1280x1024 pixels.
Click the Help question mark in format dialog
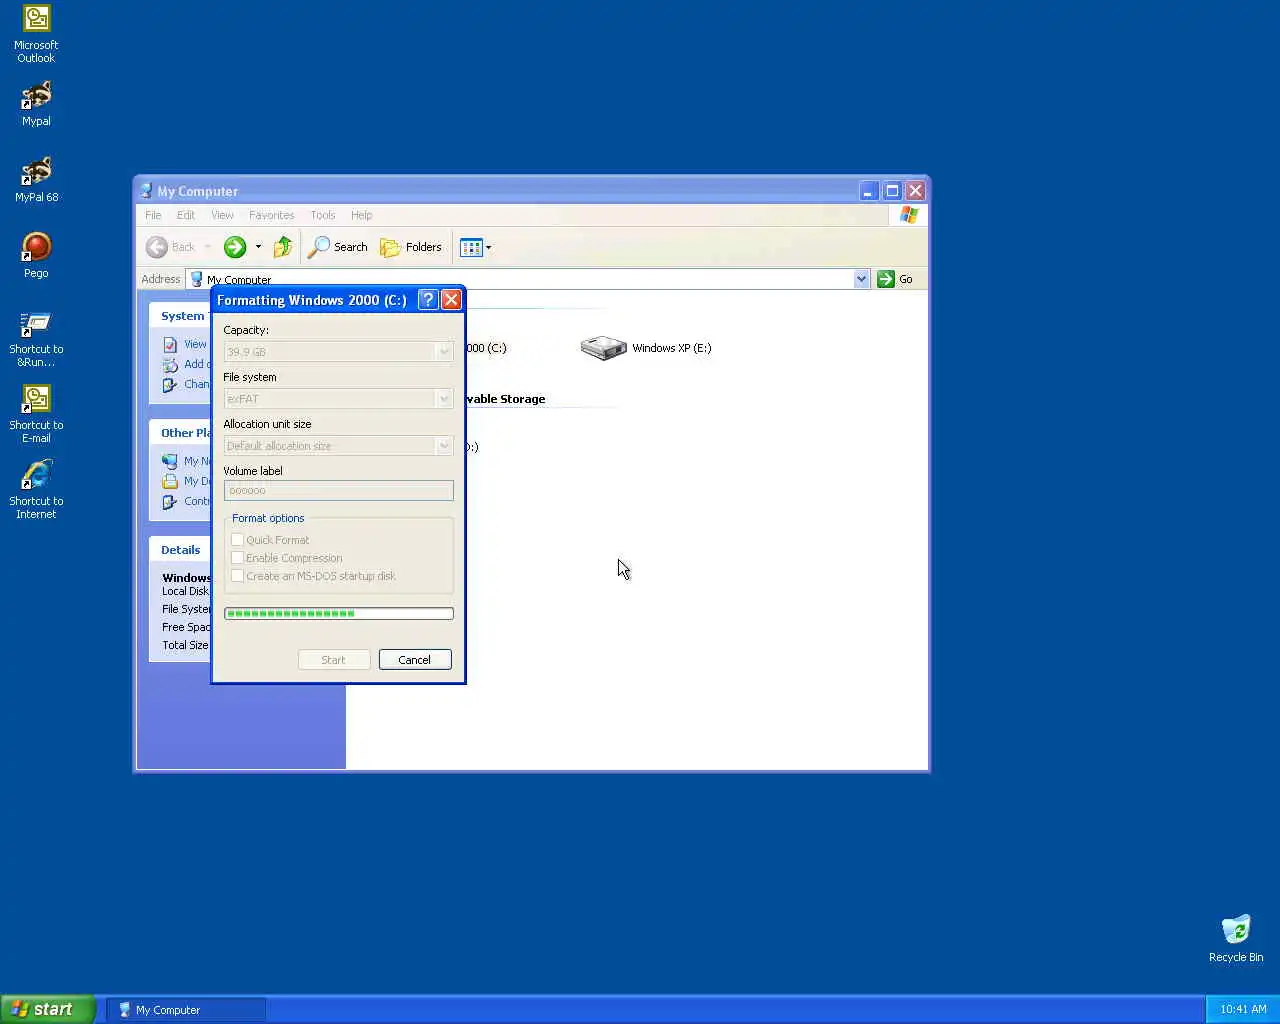[x=428, y=300]
